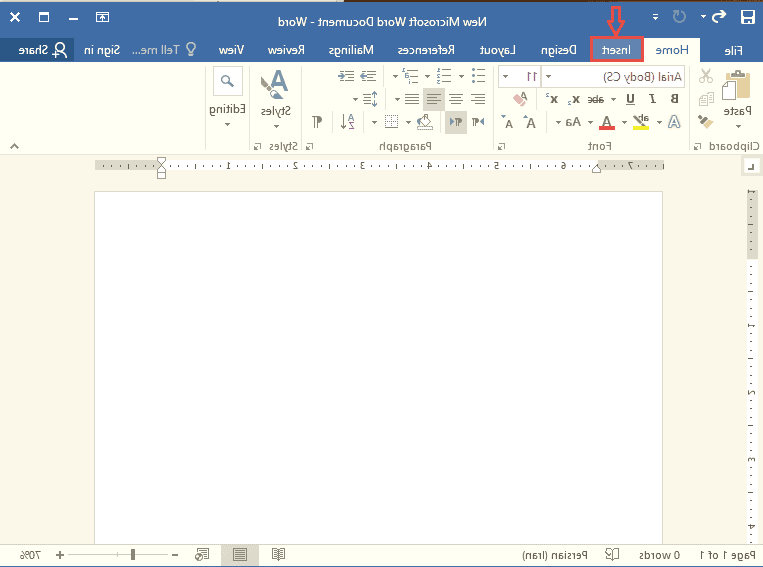Click the Text Effects outlined A icon

tap(674, 122)
